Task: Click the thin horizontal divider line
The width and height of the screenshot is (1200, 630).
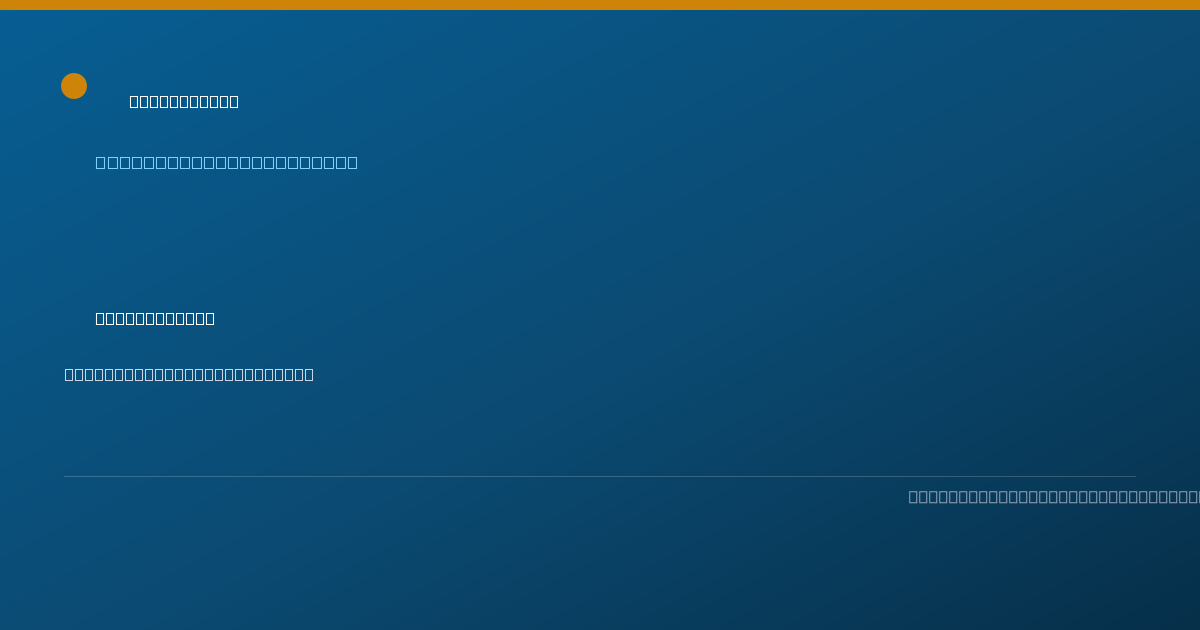Action: click(600, 476)
